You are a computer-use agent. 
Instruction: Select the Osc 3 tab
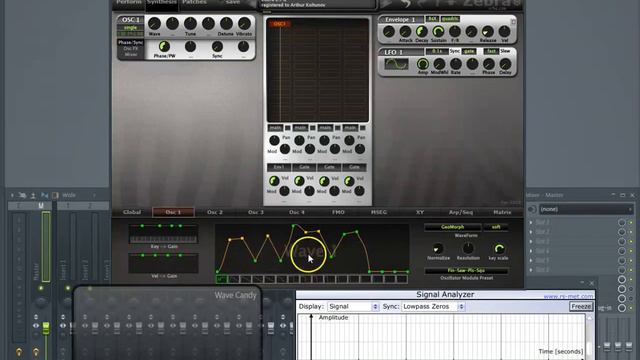(x=256, y=212)
